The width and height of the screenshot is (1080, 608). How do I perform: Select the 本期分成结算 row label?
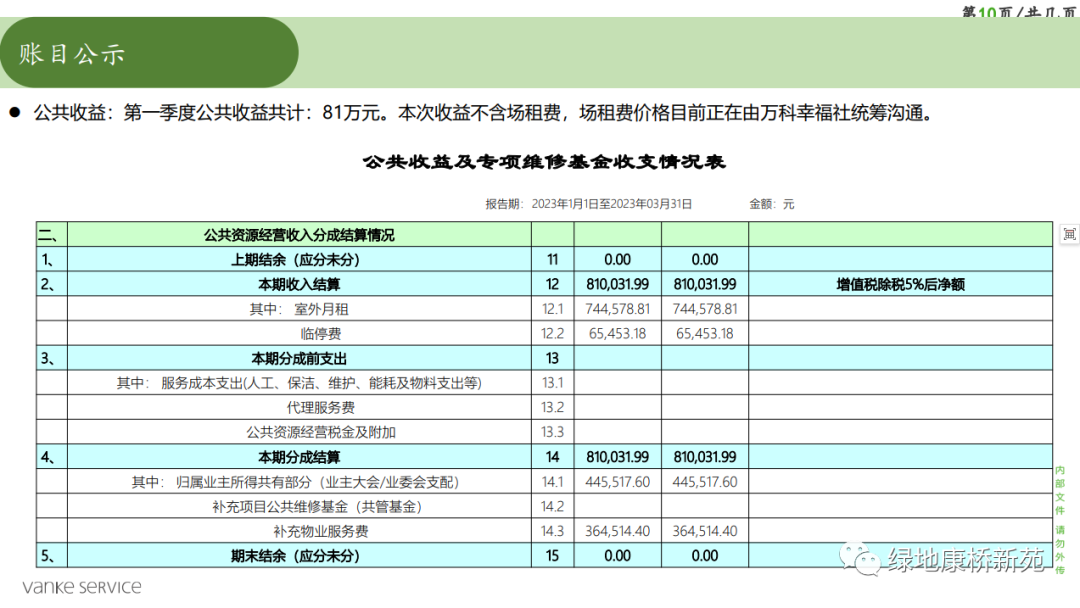(299, 457)
